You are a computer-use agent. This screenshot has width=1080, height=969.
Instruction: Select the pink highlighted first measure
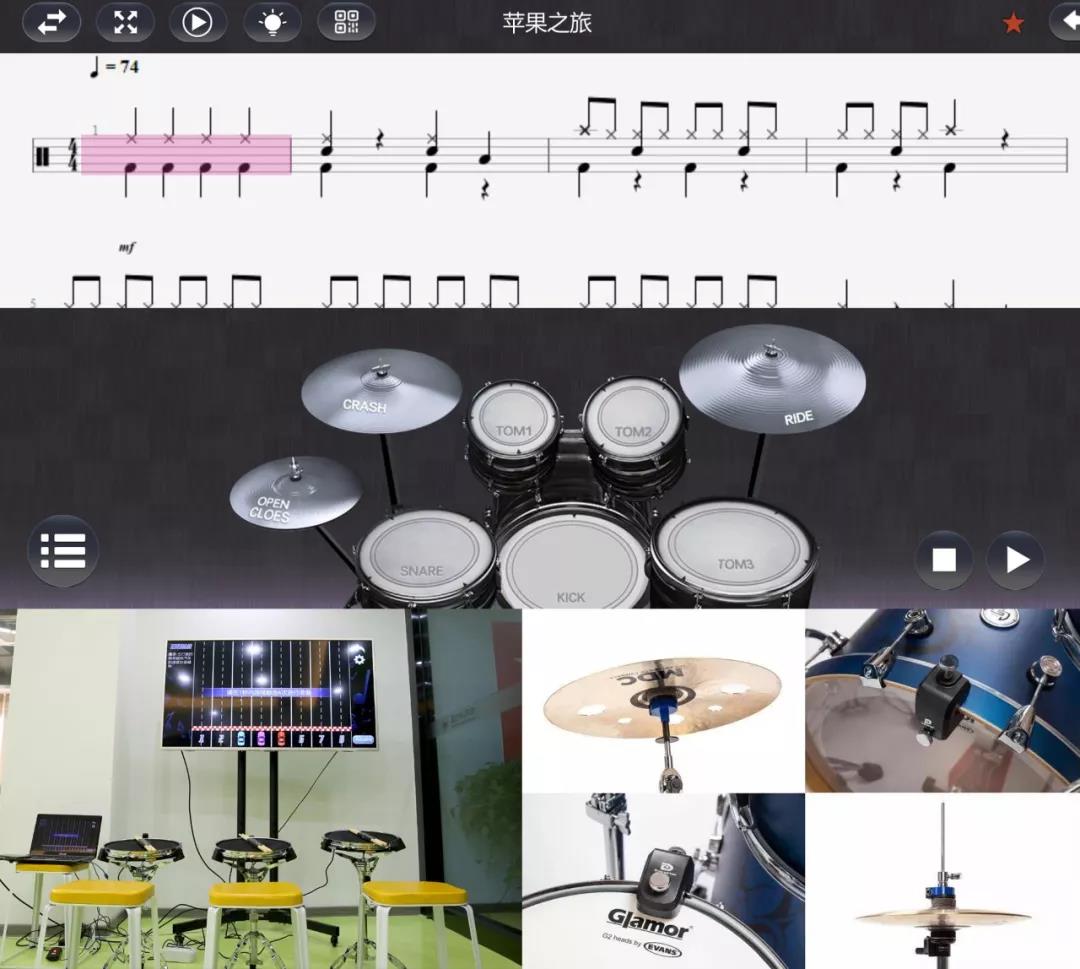pyautogui.click(x=186, y=154)
